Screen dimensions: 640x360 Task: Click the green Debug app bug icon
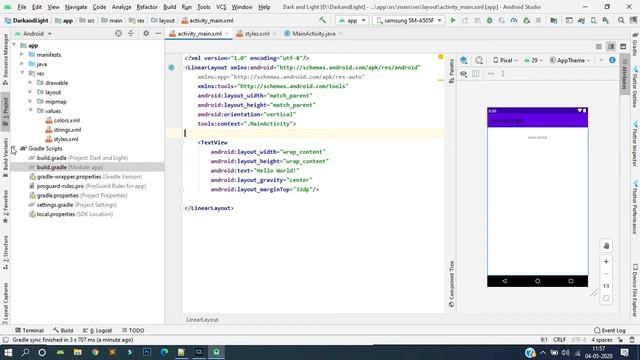(x=489, y=20)
